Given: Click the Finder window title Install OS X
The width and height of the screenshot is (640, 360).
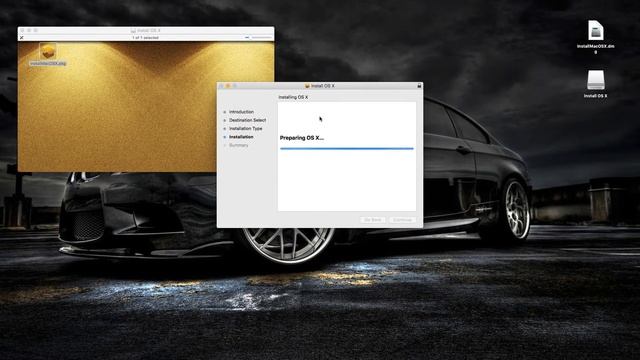Looking at the screenshot, I should point(149,31).
